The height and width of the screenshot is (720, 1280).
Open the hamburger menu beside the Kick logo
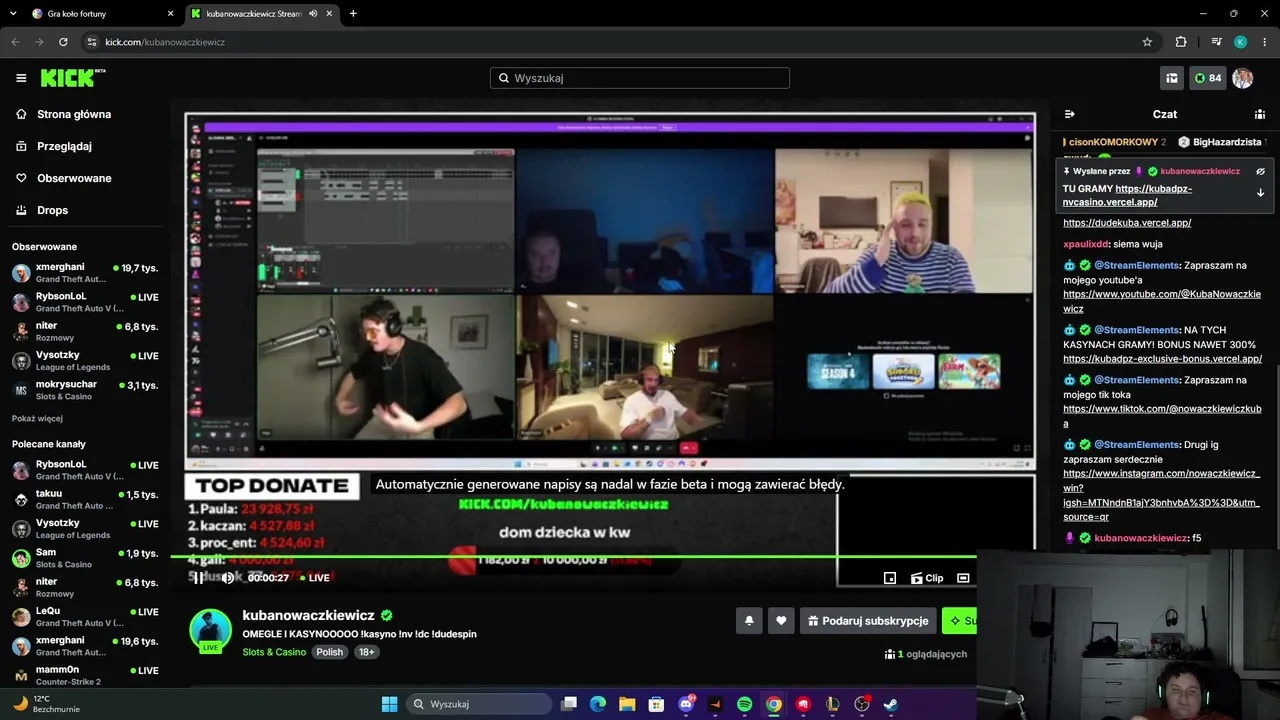(21, 78)
